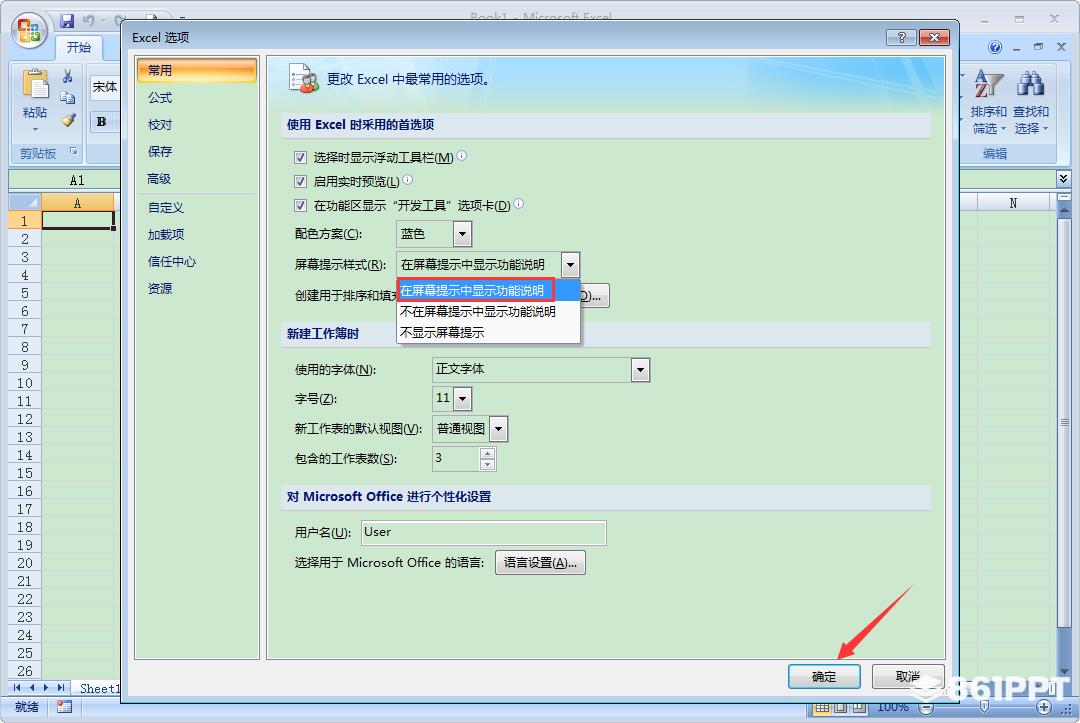Toggle Enable Live Preview checkbox

coord(300,182)
